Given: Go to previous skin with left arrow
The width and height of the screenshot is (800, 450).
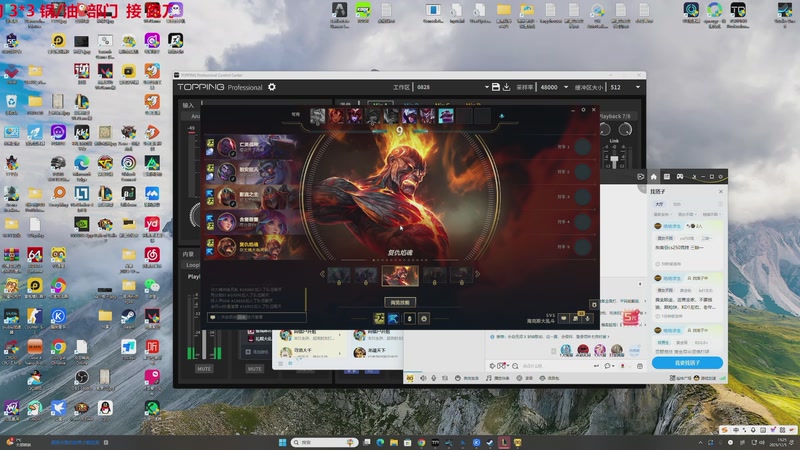Looking at the screenshot, I should (x=322, y=274).
